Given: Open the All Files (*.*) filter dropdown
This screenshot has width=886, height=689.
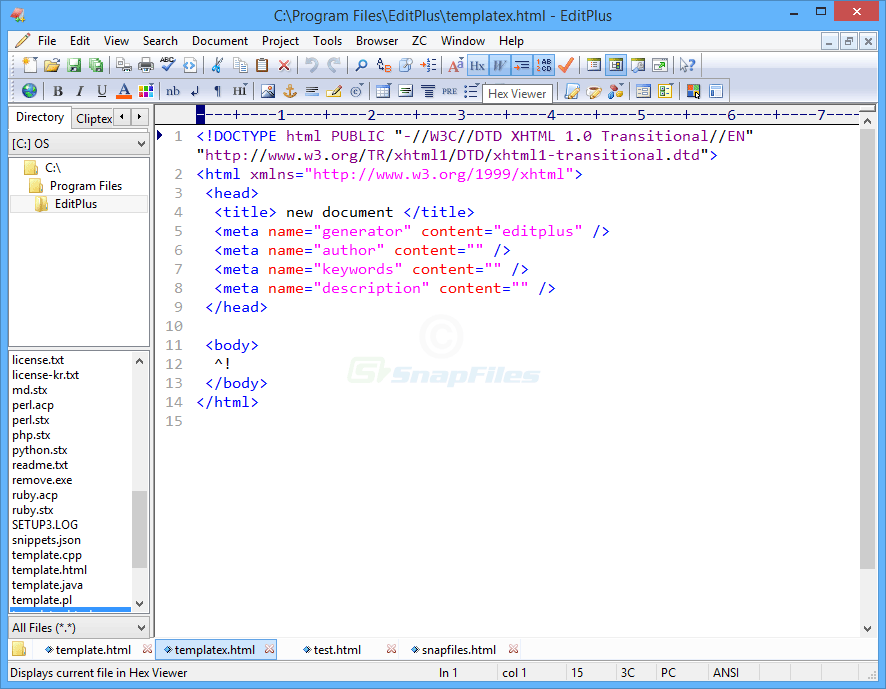Looking at the screenshot, I should point(79,627).
